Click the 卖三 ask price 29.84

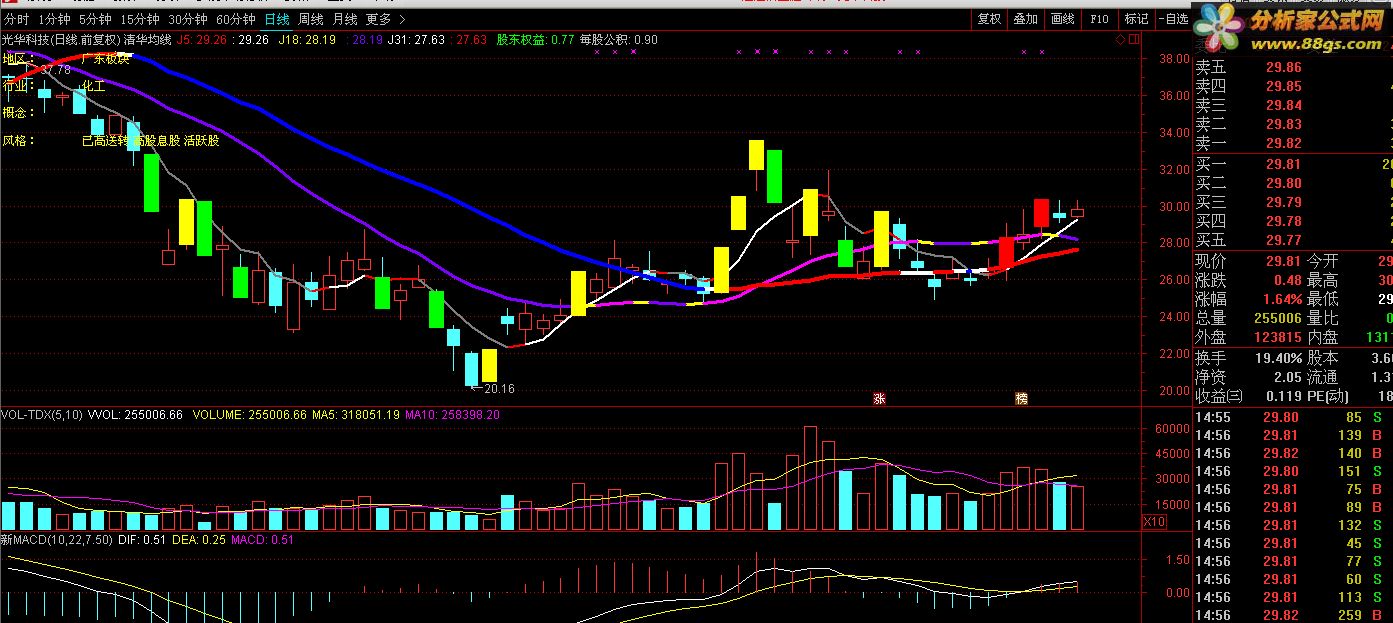1284,105
